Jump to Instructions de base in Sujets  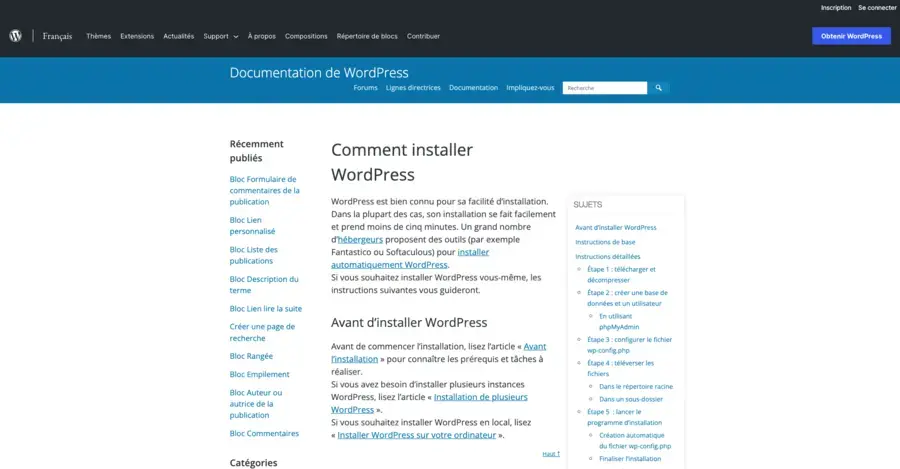605,242
